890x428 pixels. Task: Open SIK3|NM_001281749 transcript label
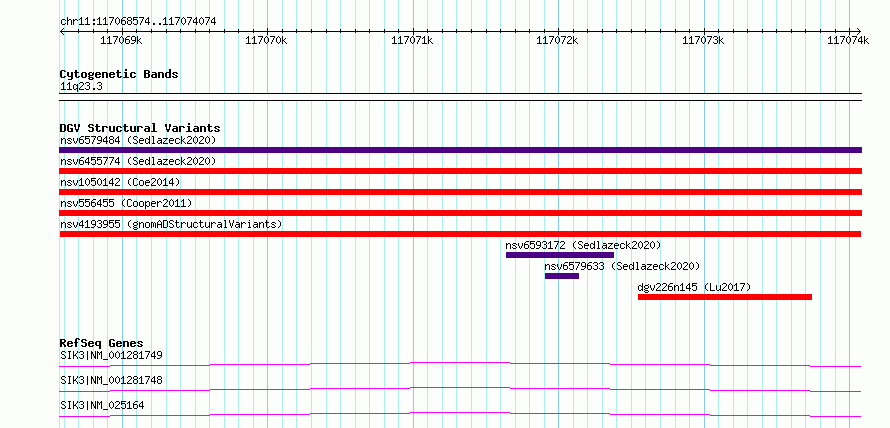click(111, 356)
